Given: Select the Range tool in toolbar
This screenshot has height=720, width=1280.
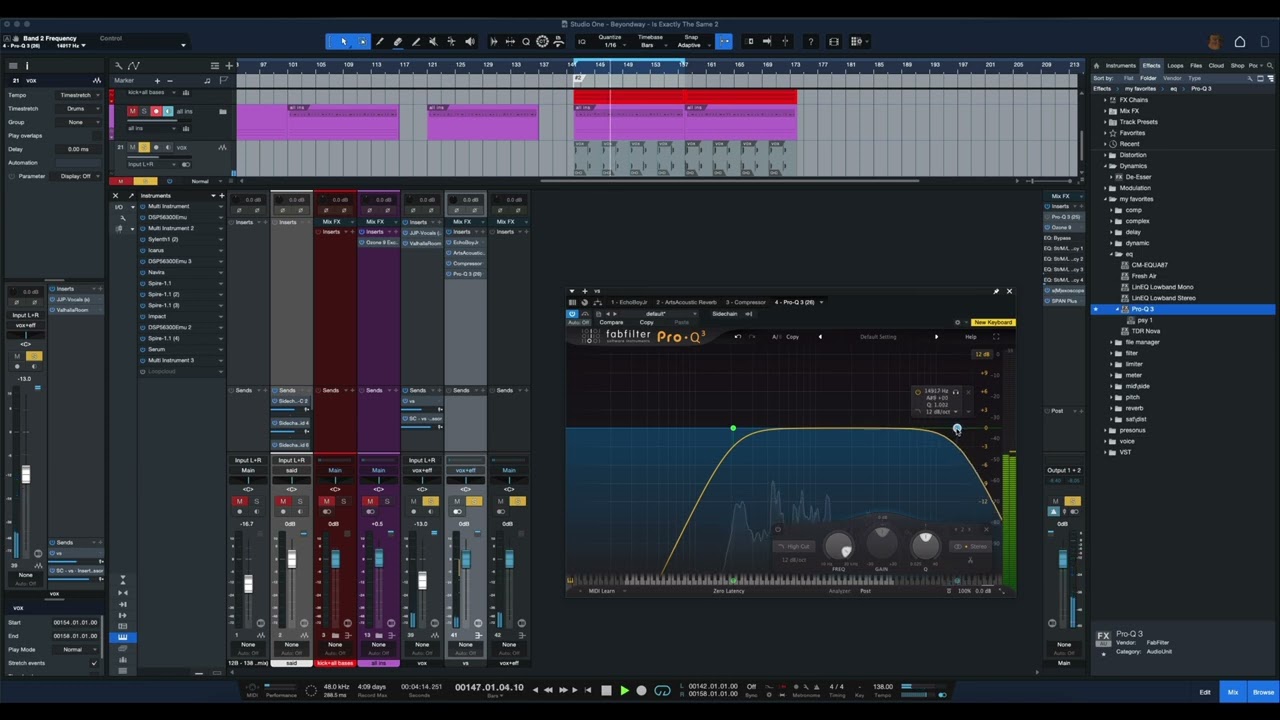Looking at the screenshot, I should click(363, 41).
